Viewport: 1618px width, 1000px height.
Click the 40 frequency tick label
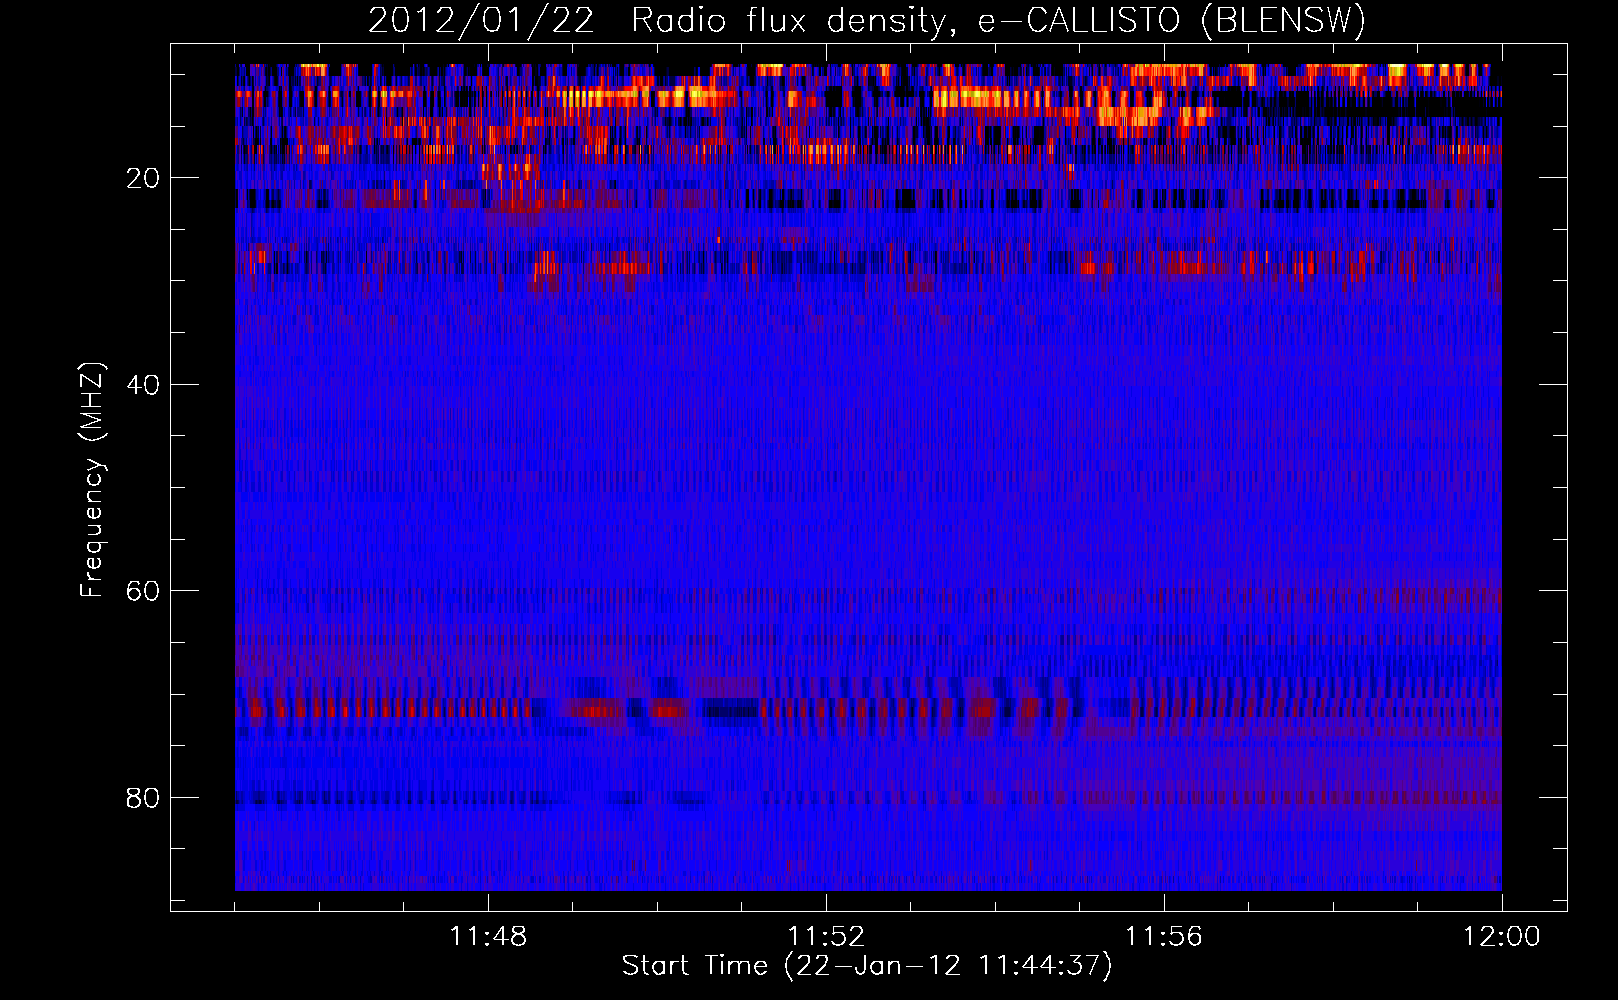[143, 385]
